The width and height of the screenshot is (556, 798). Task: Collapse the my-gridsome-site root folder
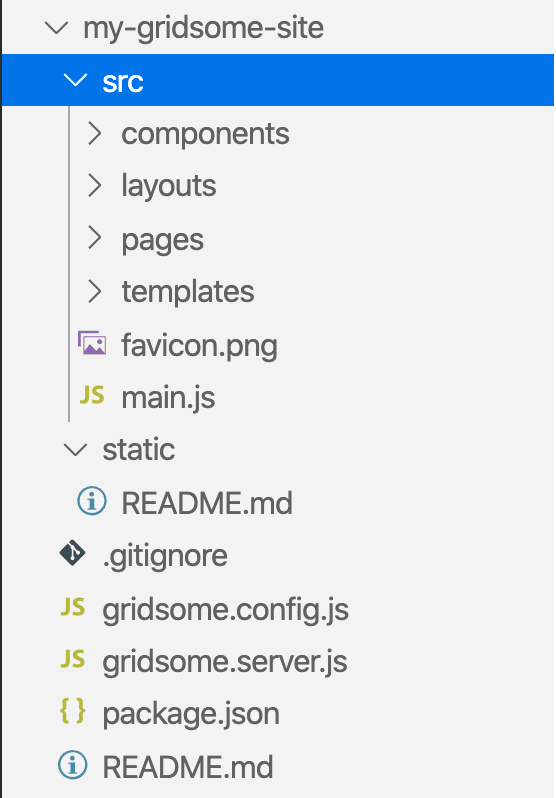pyautogui.click(x=56, y=27)
